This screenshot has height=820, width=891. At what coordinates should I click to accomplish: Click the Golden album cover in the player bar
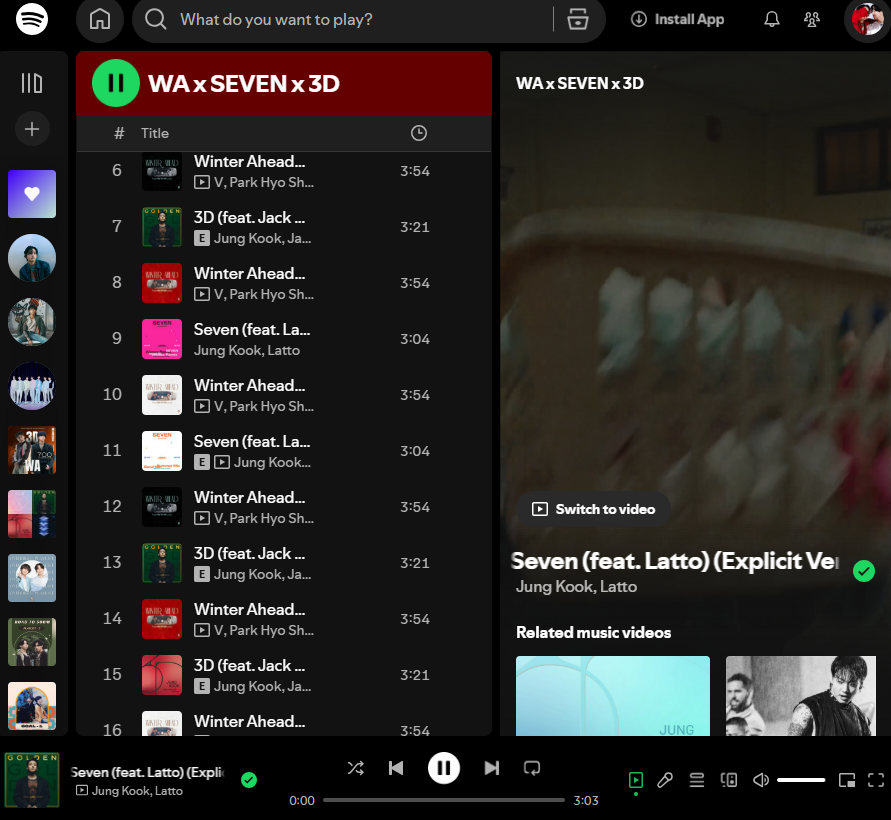pos(32,780)
